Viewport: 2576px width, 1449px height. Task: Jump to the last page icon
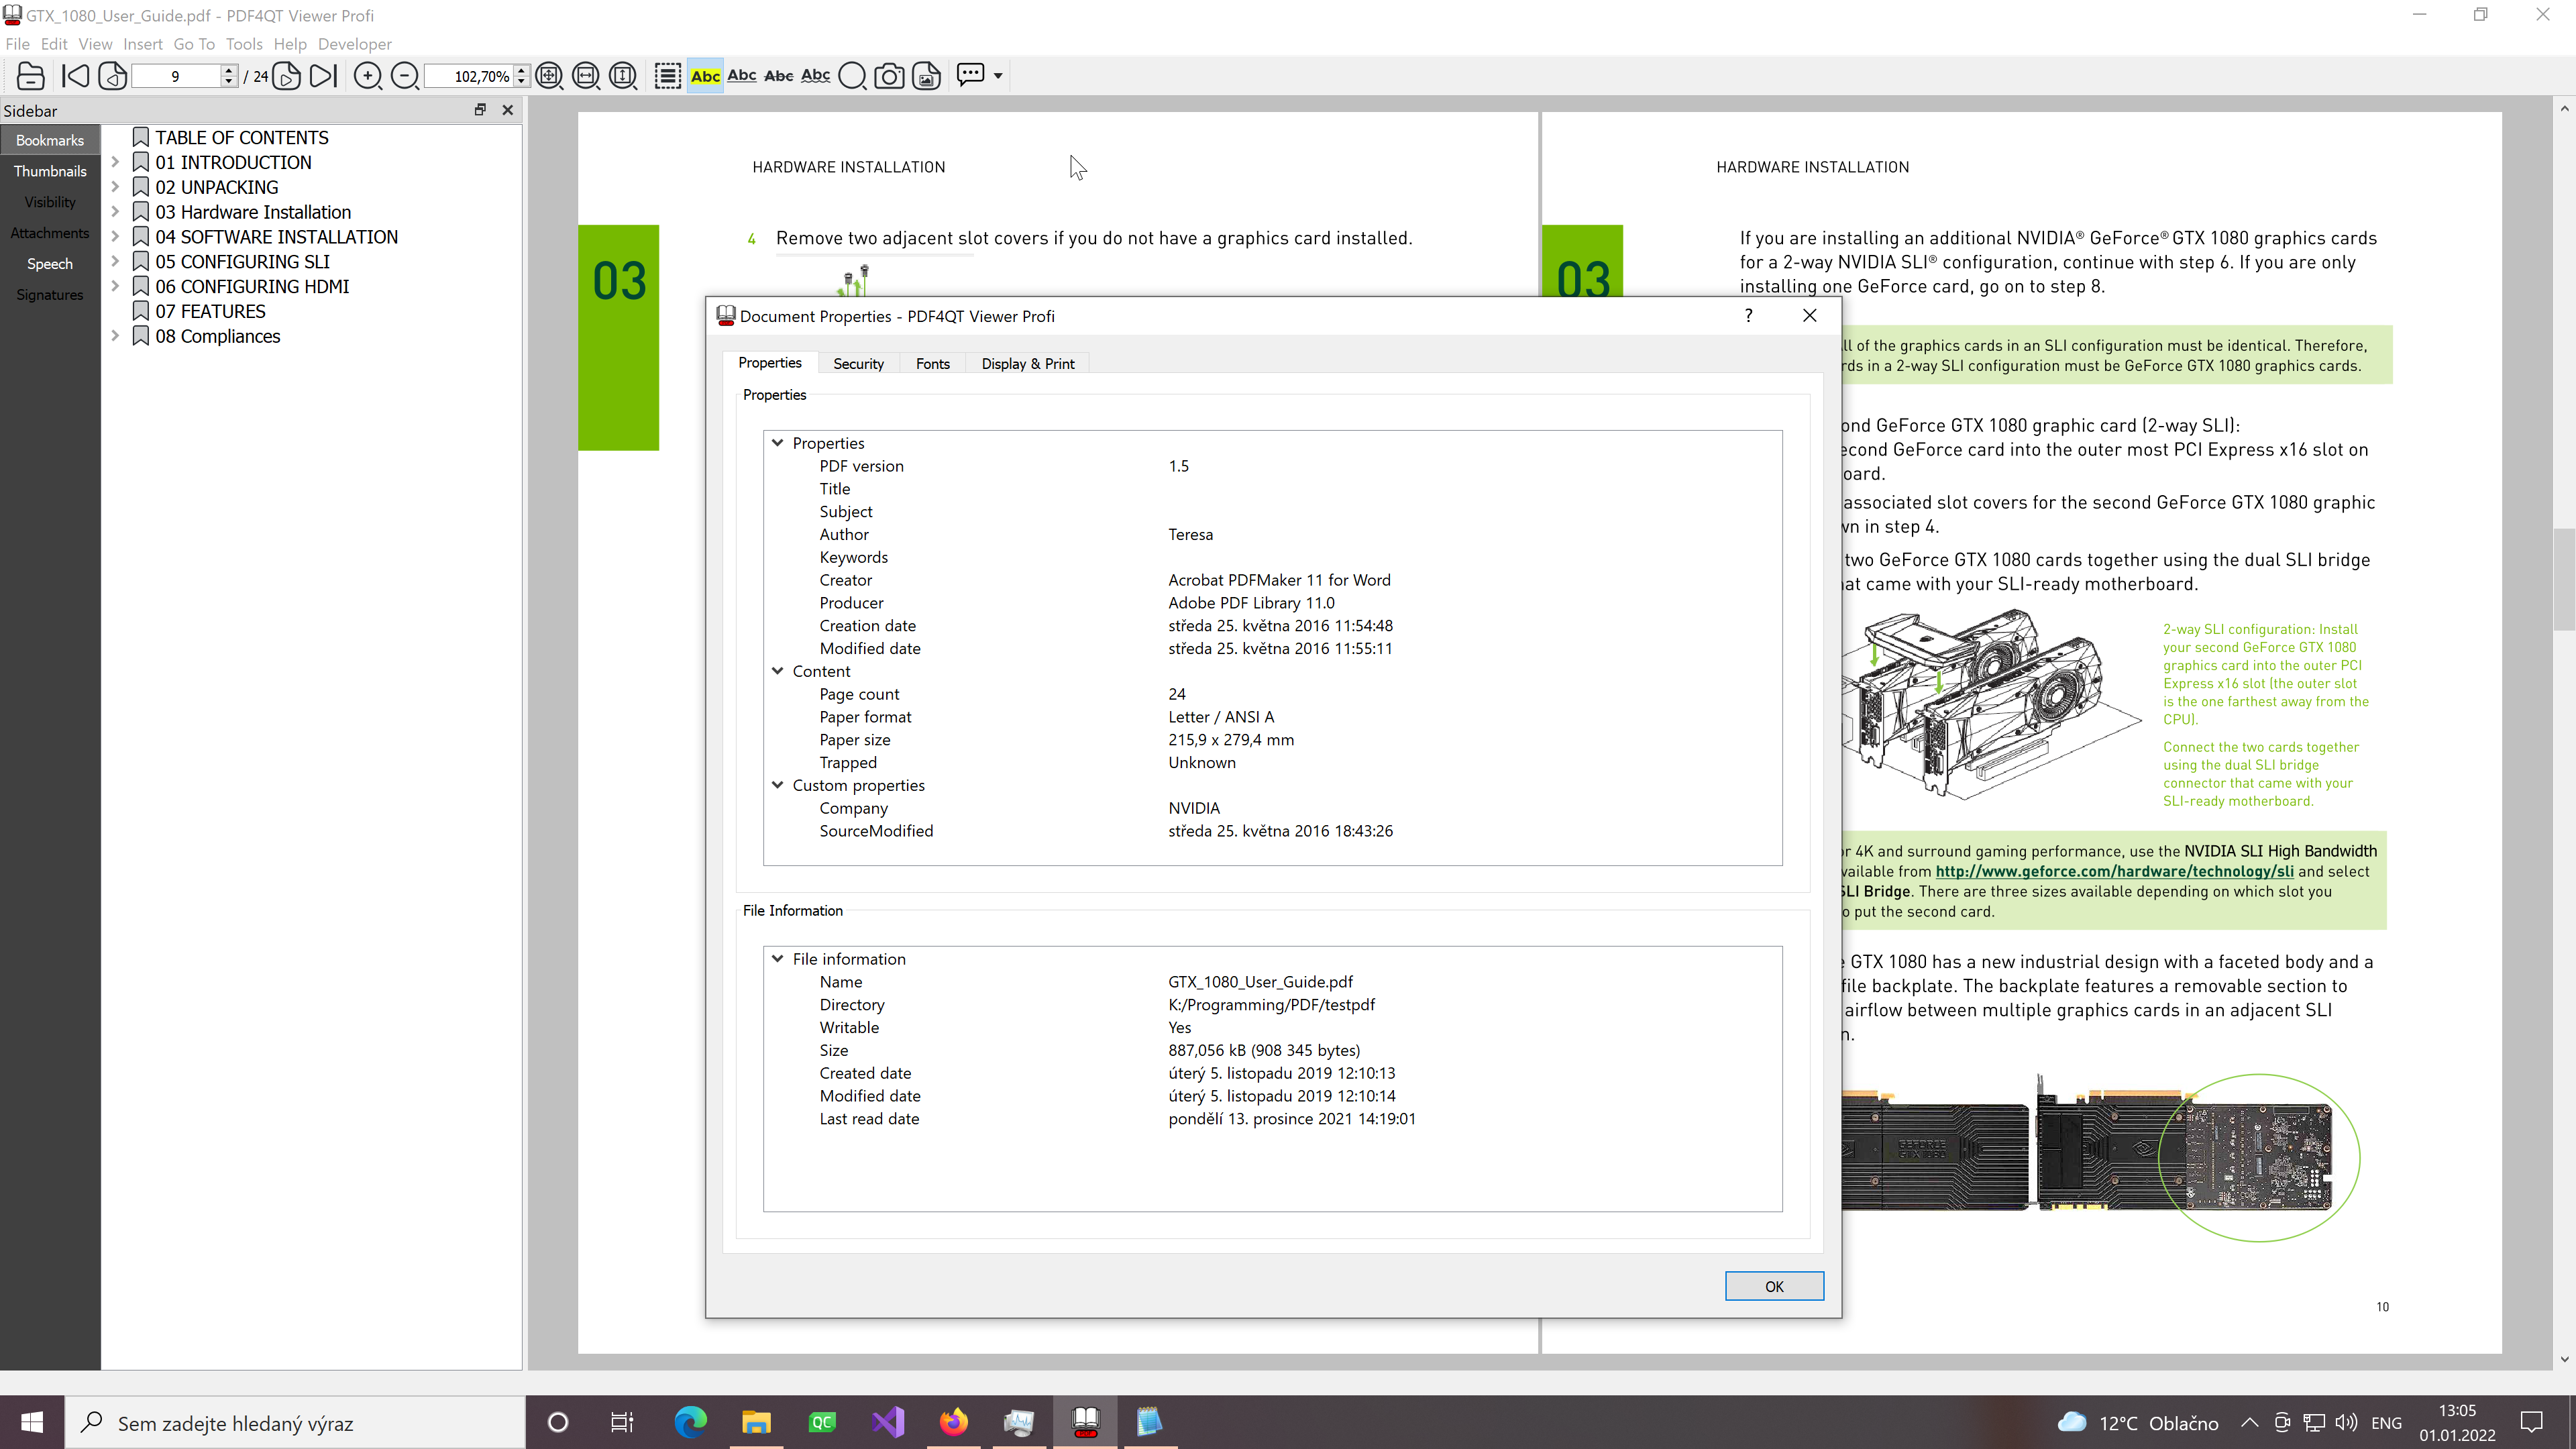(x=324, y=76)
